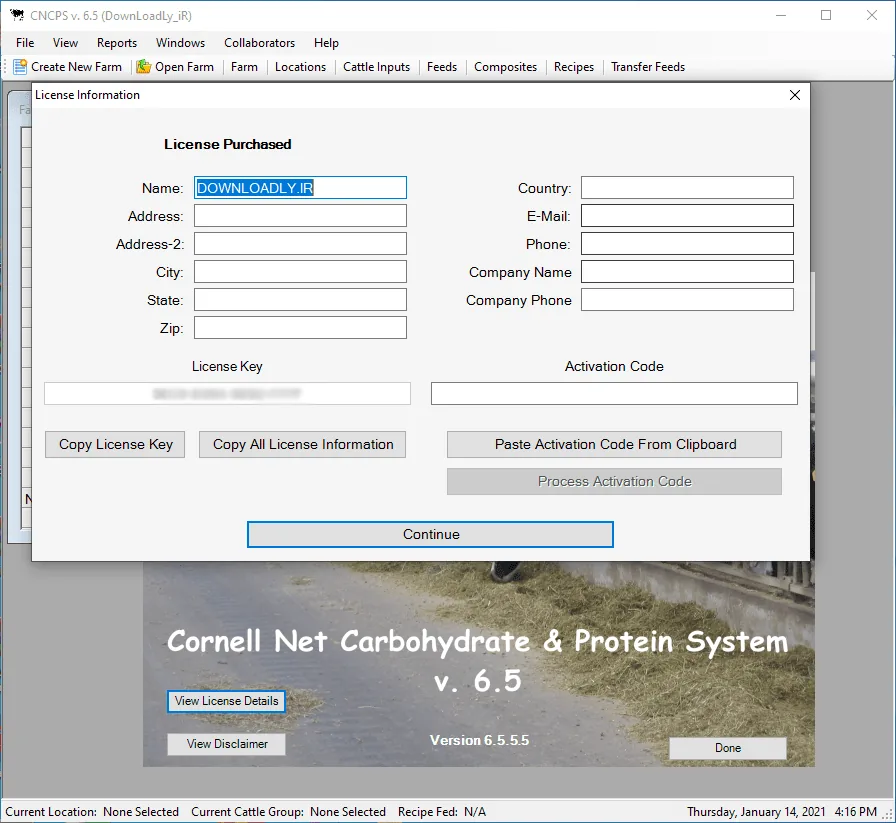Click into the Activation Code field
896x823 pixels.
[614, 394]
